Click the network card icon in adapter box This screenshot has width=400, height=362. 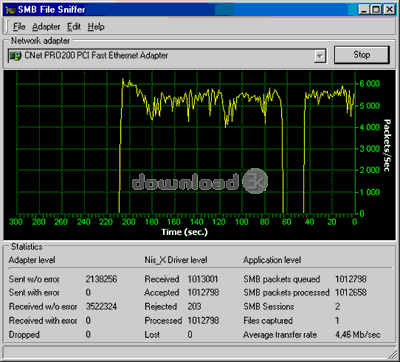15,56
